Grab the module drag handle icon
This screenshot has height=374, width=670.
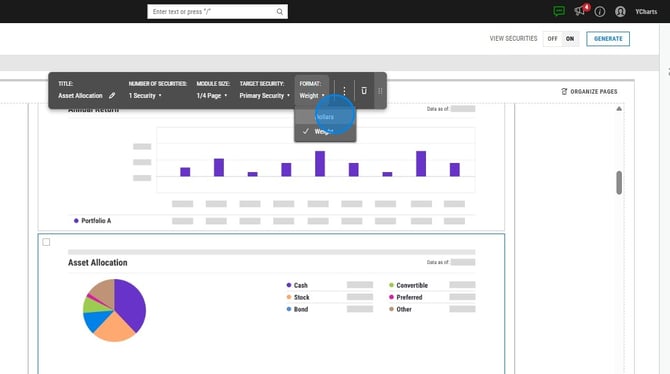380,91
